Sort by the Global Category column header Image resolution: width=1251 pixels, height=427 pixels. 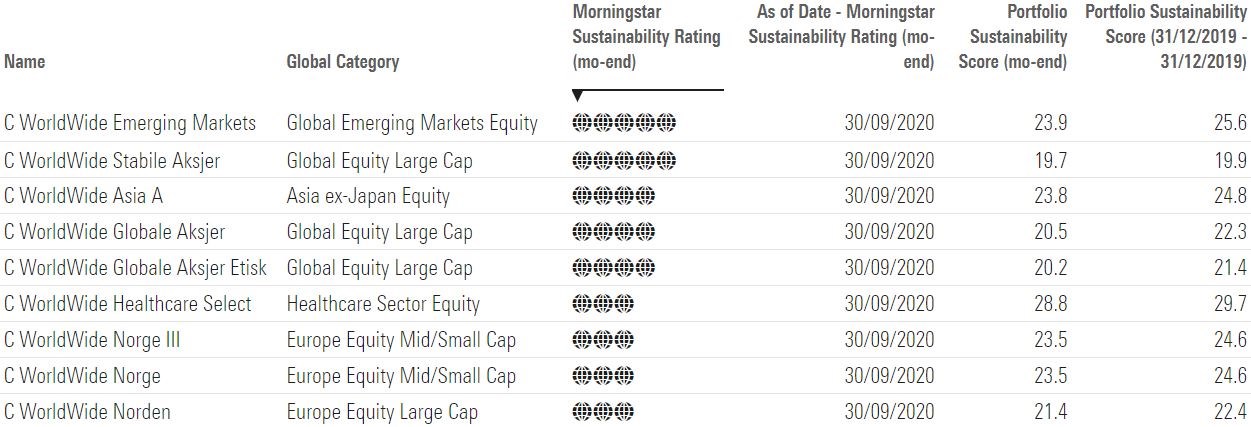point(342,62)
